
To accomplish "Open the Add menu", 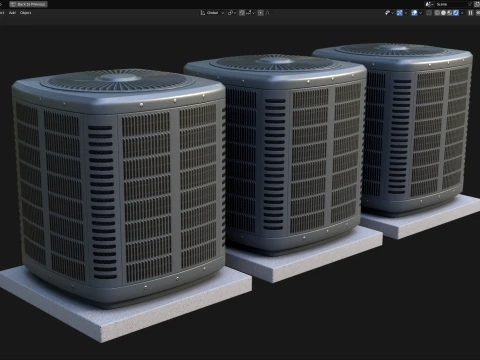I will pyautogui.click(x=12, y=13).
